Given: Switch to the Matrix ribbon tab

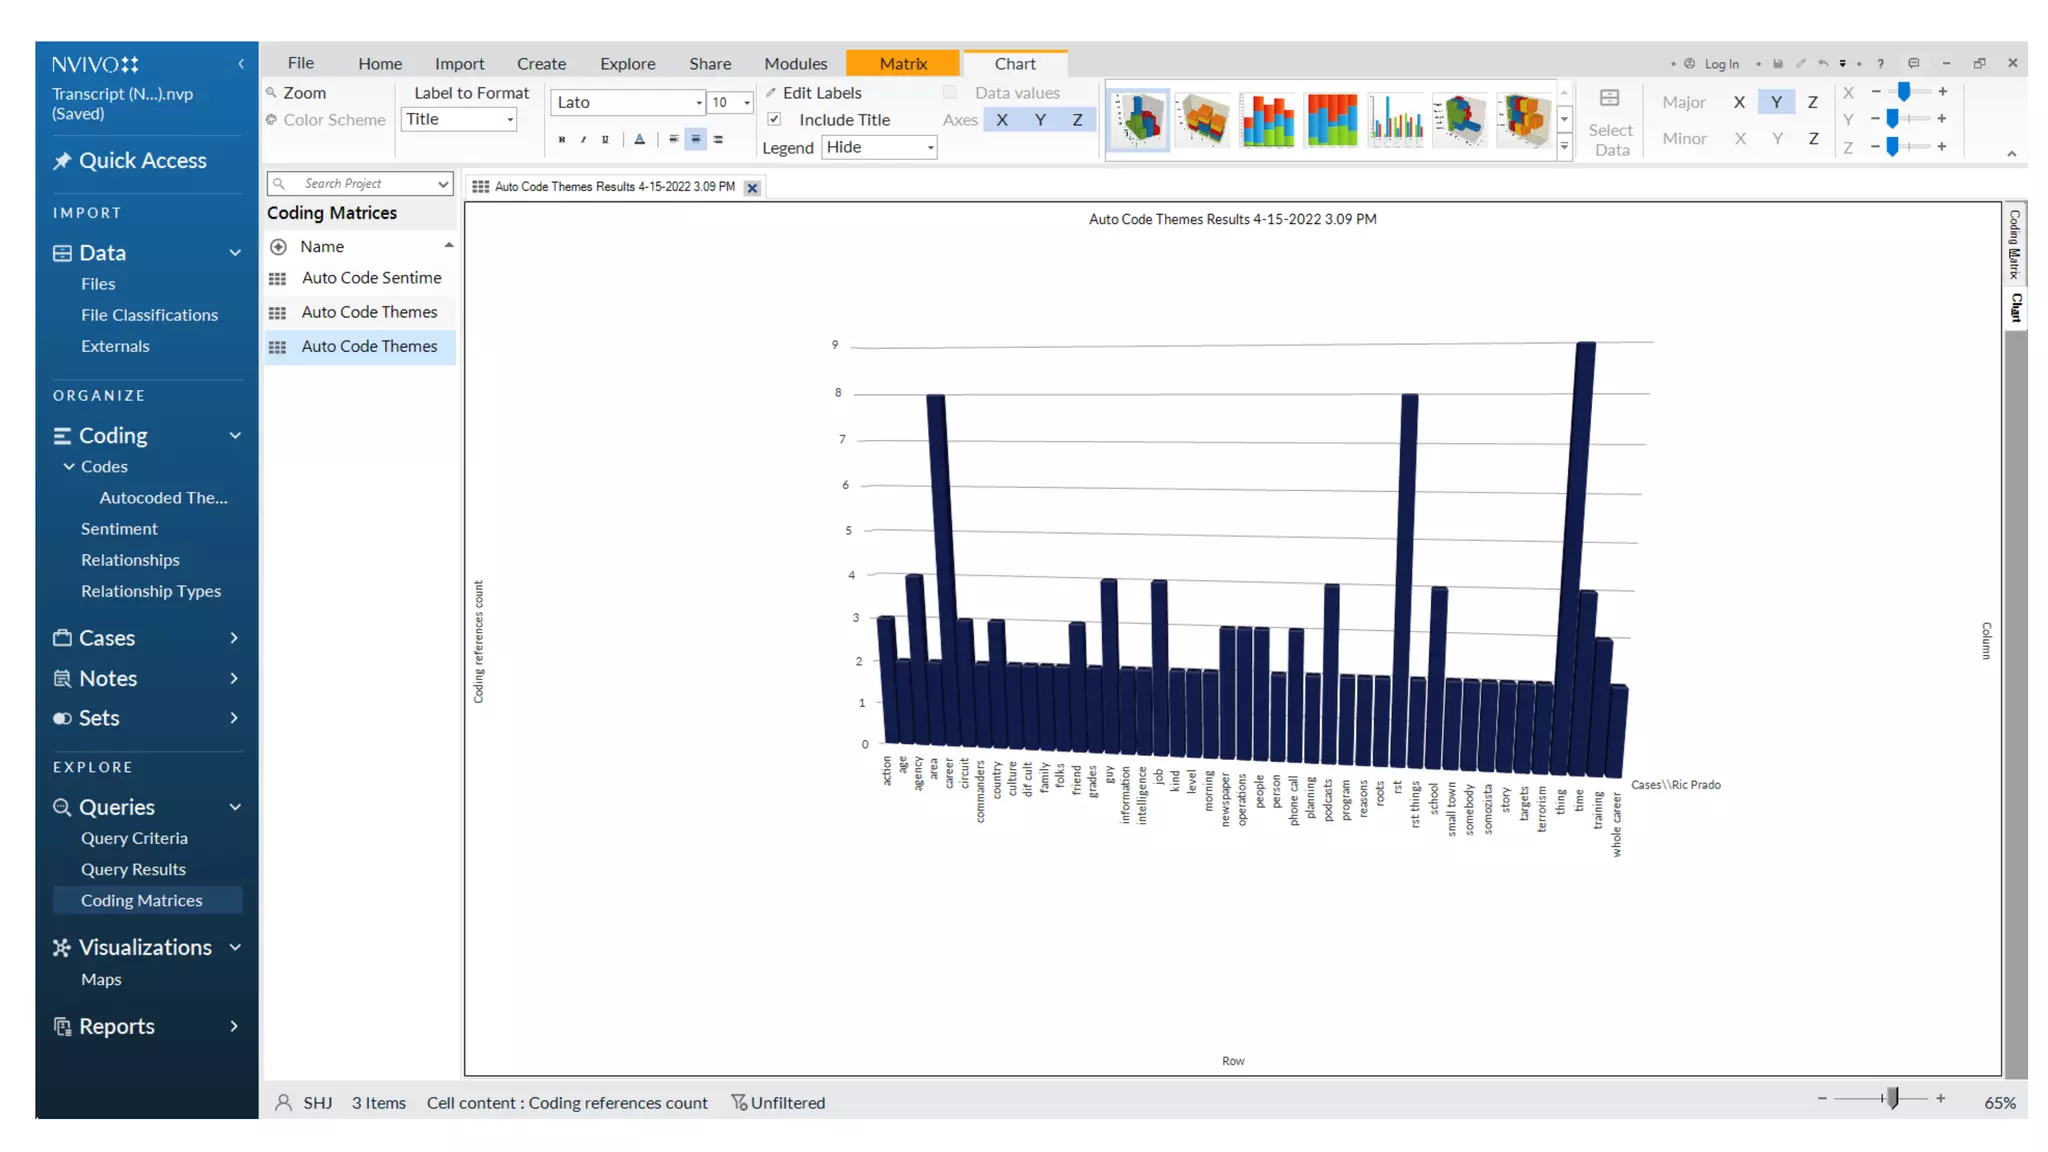Looking at the screenshot, I should pos(903,64).
